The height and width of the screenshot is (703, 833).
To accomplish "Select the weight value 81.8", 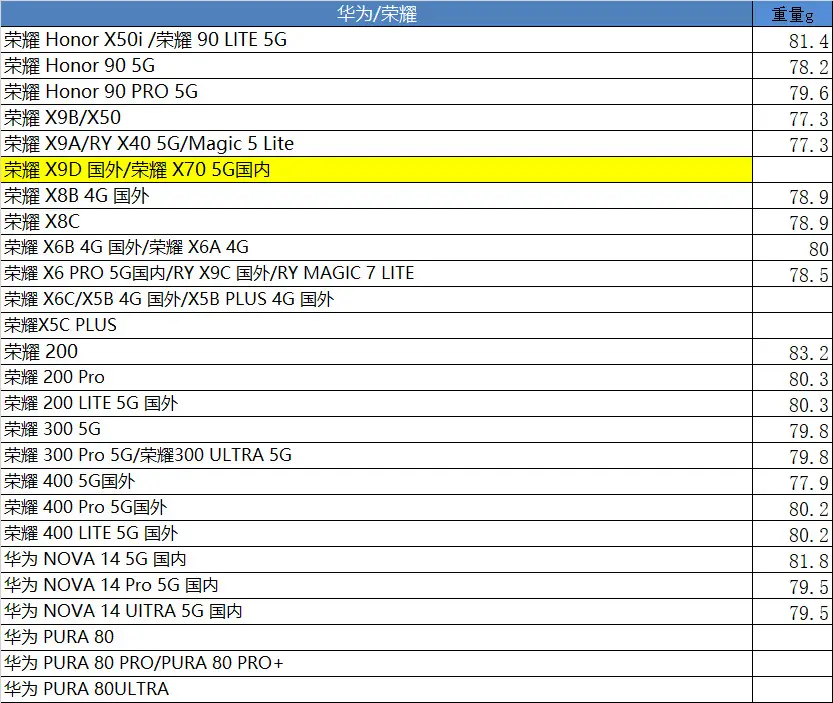I will tap(808, 561).
